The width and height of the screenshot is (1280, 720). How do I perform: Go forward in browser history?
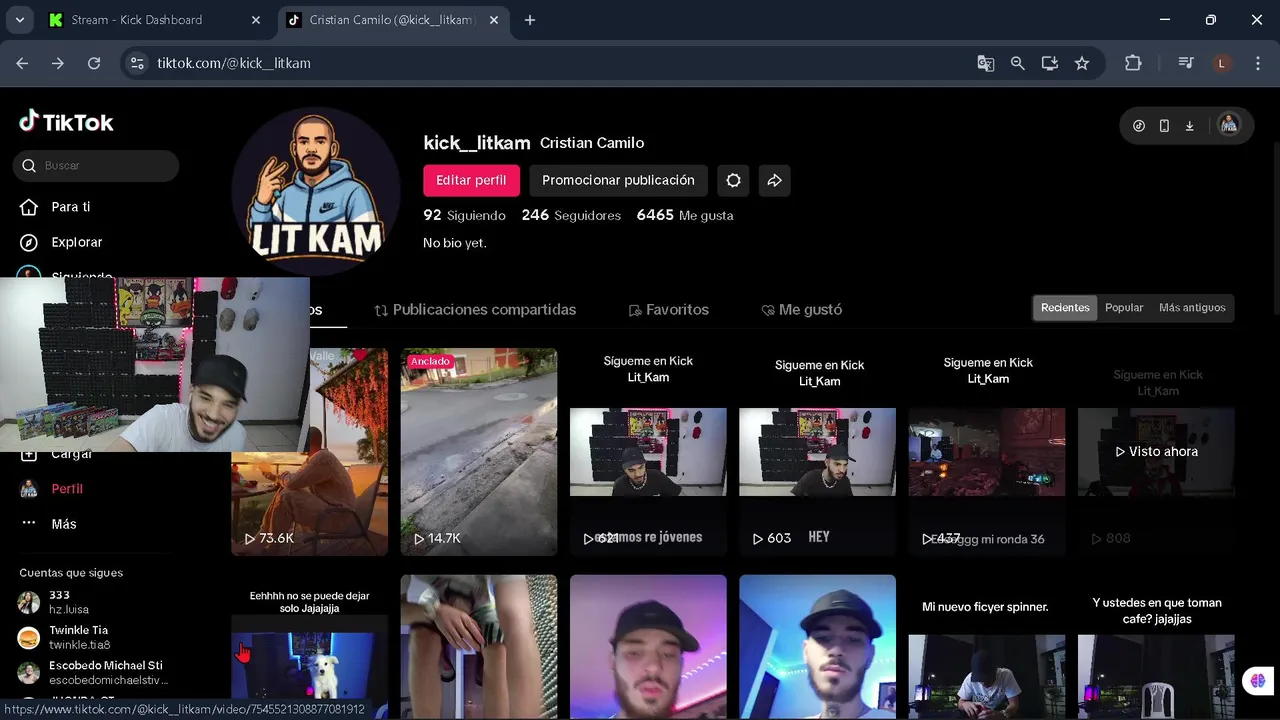click(58, 63)
